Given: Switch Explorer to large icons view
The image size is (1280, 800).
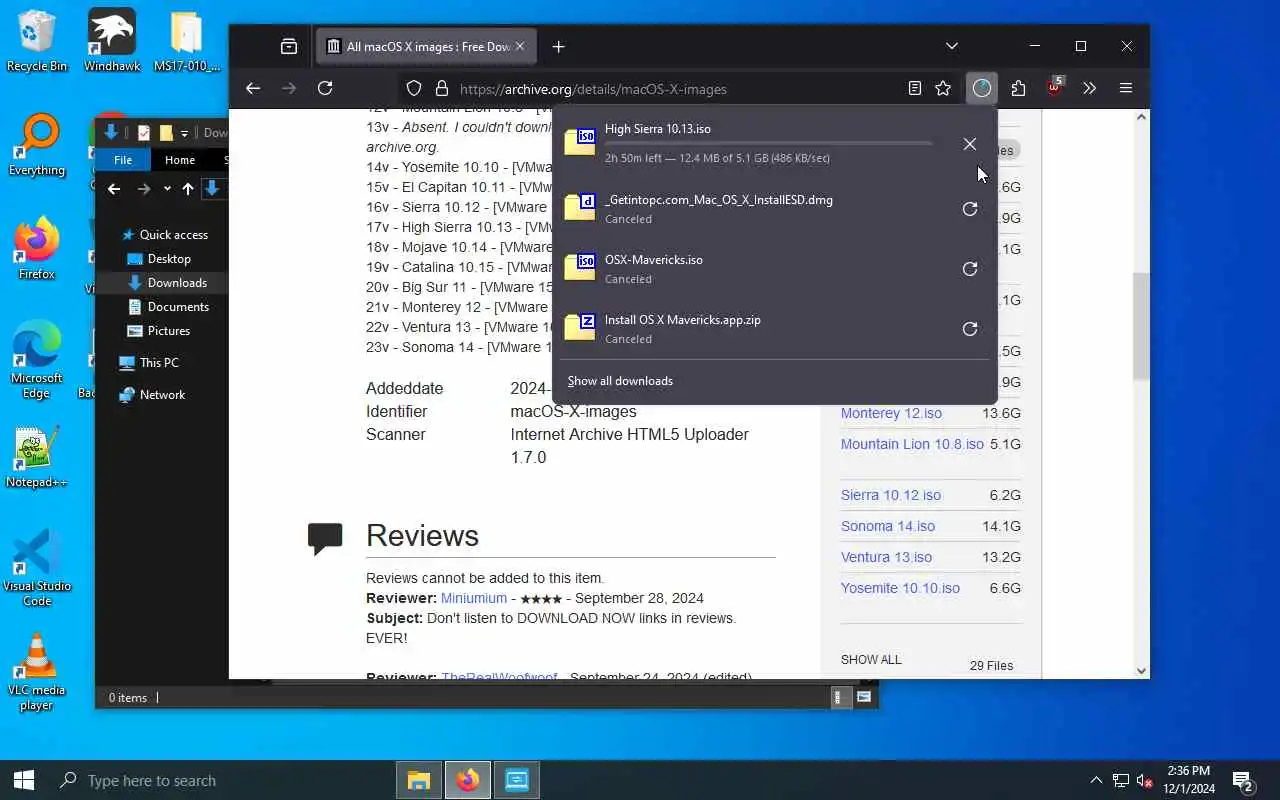Looking at the screenshot, I should pyautogui.click(x=864, y=697).
